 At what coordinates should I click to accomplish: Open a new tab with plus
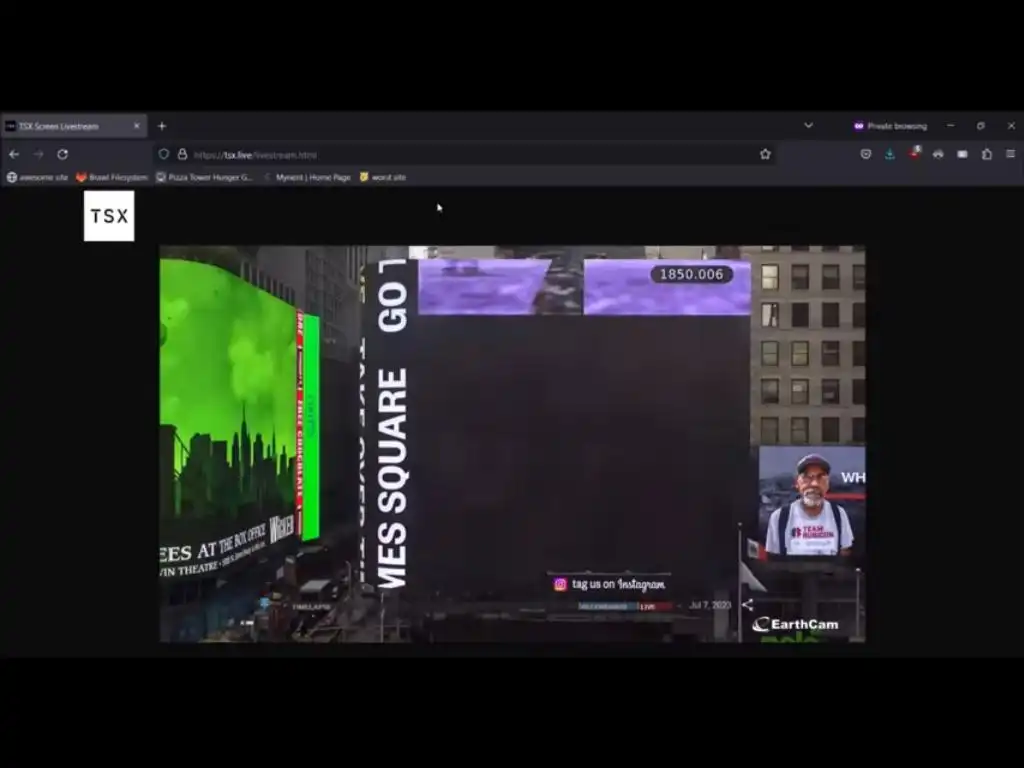pyautogui.click(x=162, y=126)
